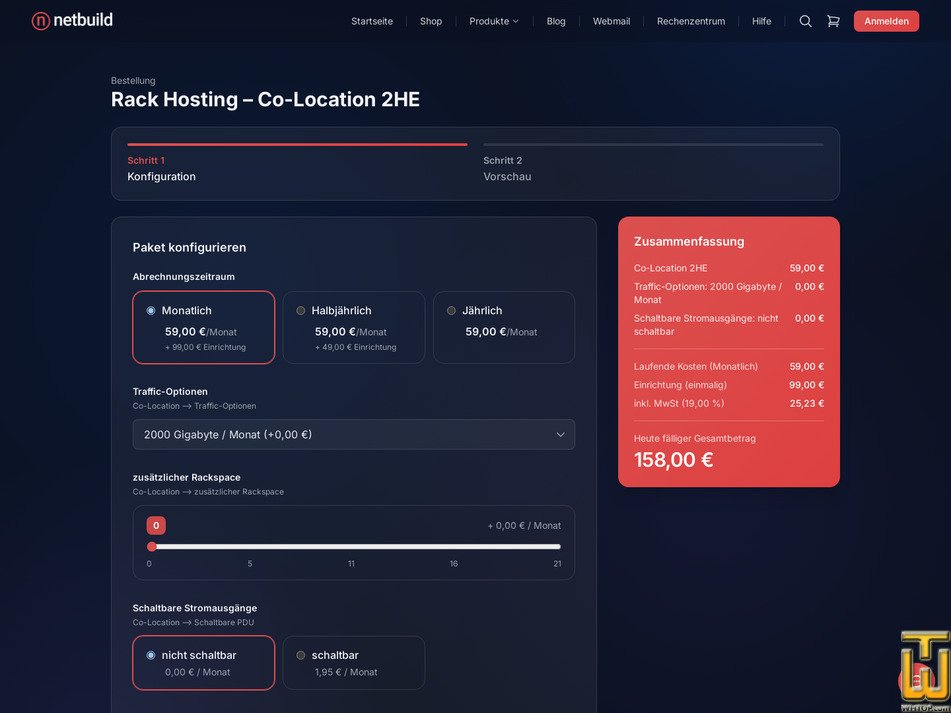Click the + 49,00 € Einrichtung text
951x713 pixels.
(x=355, y=347)
